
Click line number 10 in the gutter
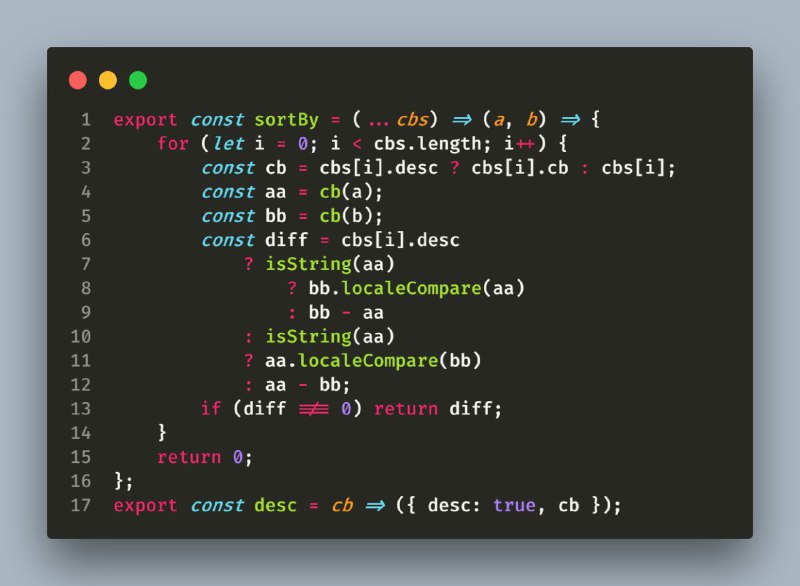[81, 337]
